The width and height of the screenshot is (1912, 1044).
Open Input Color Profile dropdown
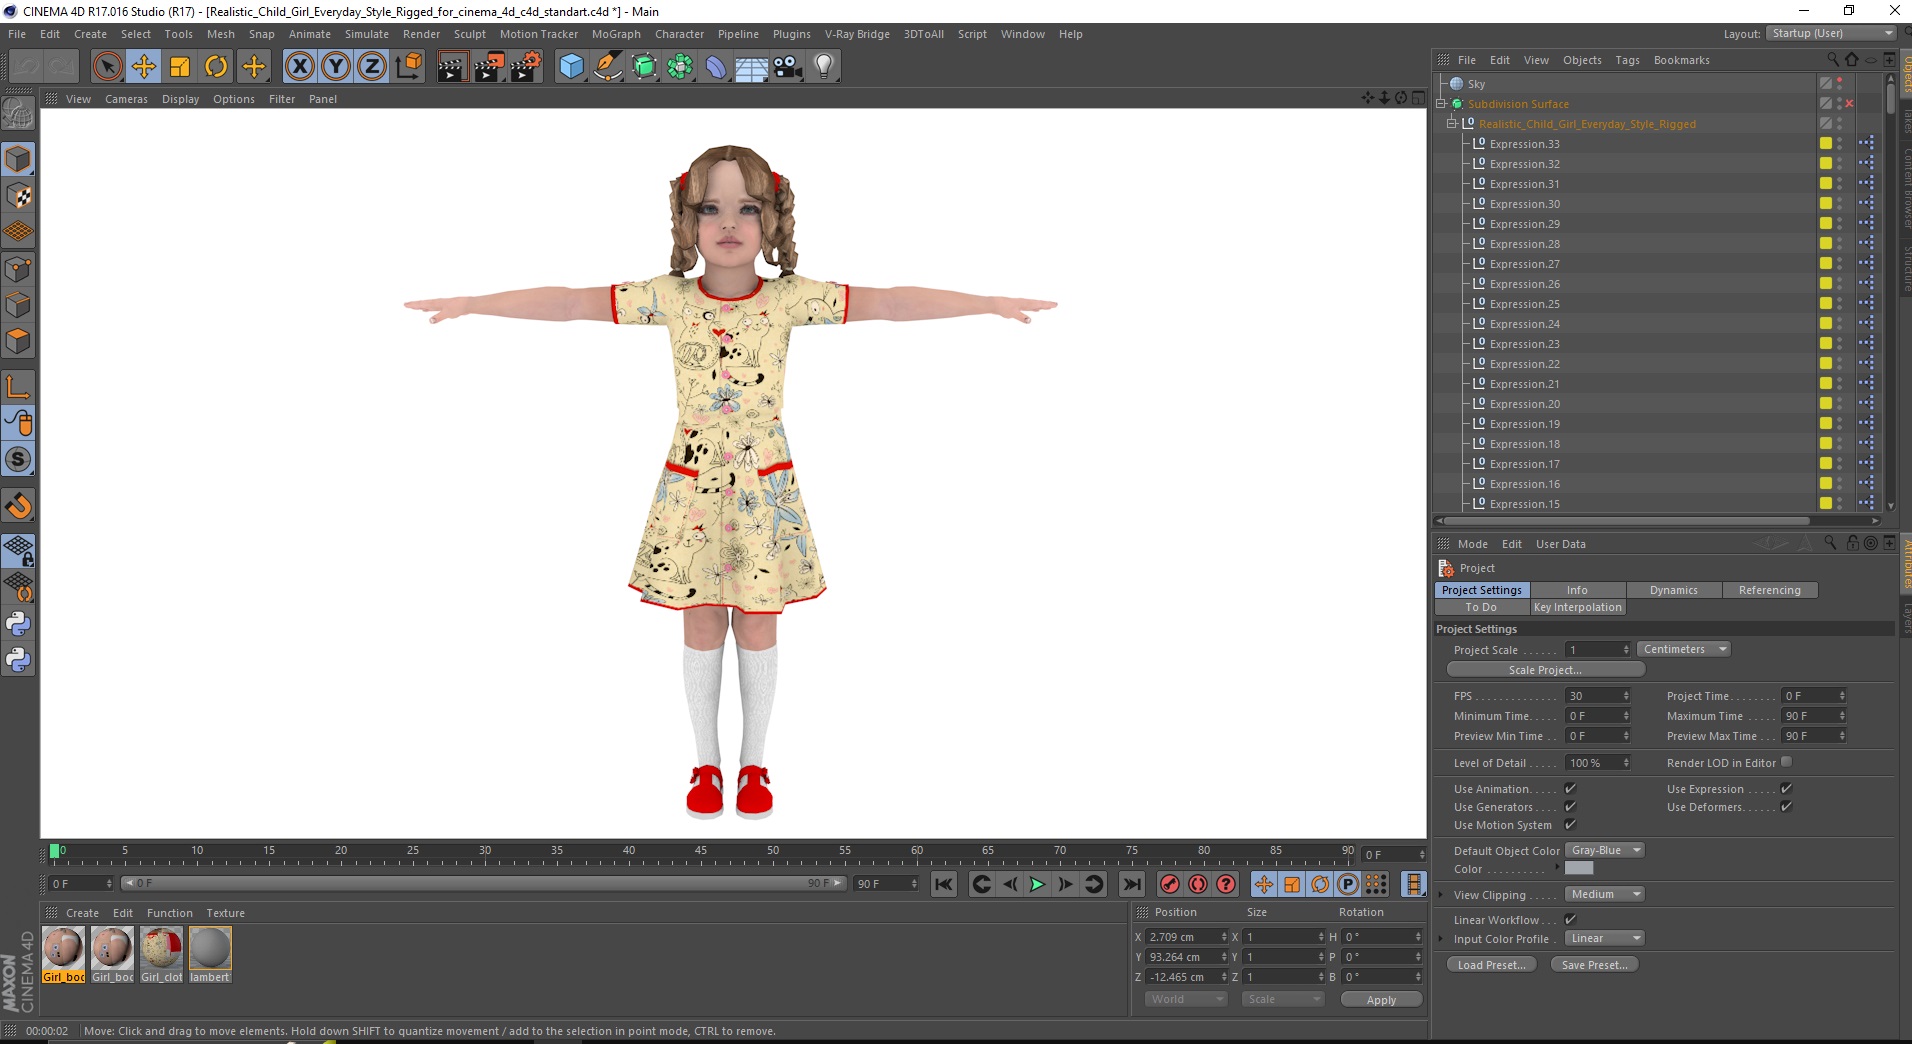(1604, 938)
